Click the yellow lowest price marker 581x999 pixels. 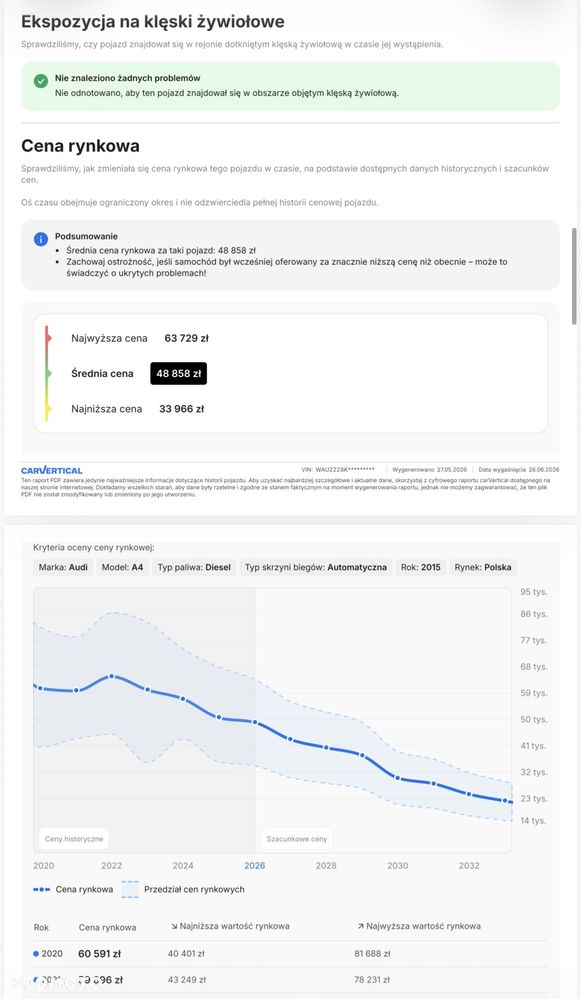pos(48,409)
